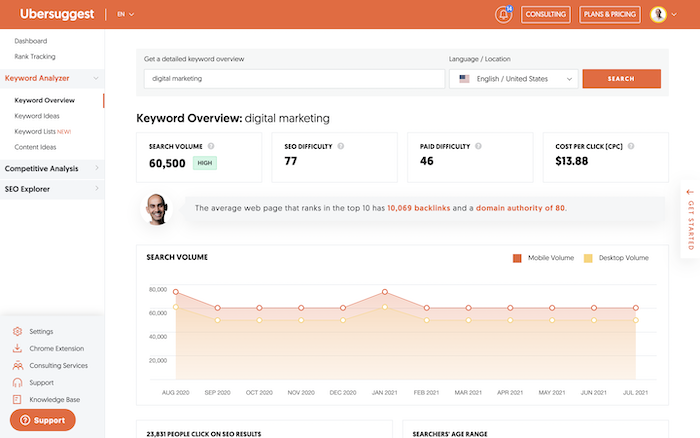Viewport: 700px width, 438px height.
Task: Click the keyword search input field
Action: 294,79
